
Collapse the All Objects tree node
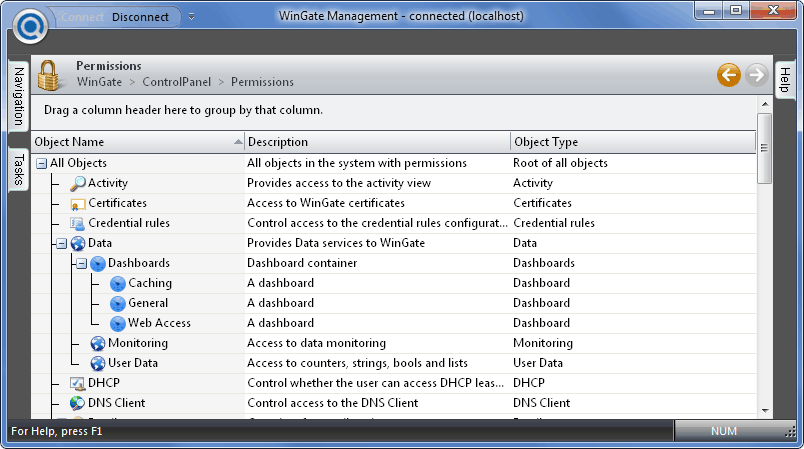[42, 164]
